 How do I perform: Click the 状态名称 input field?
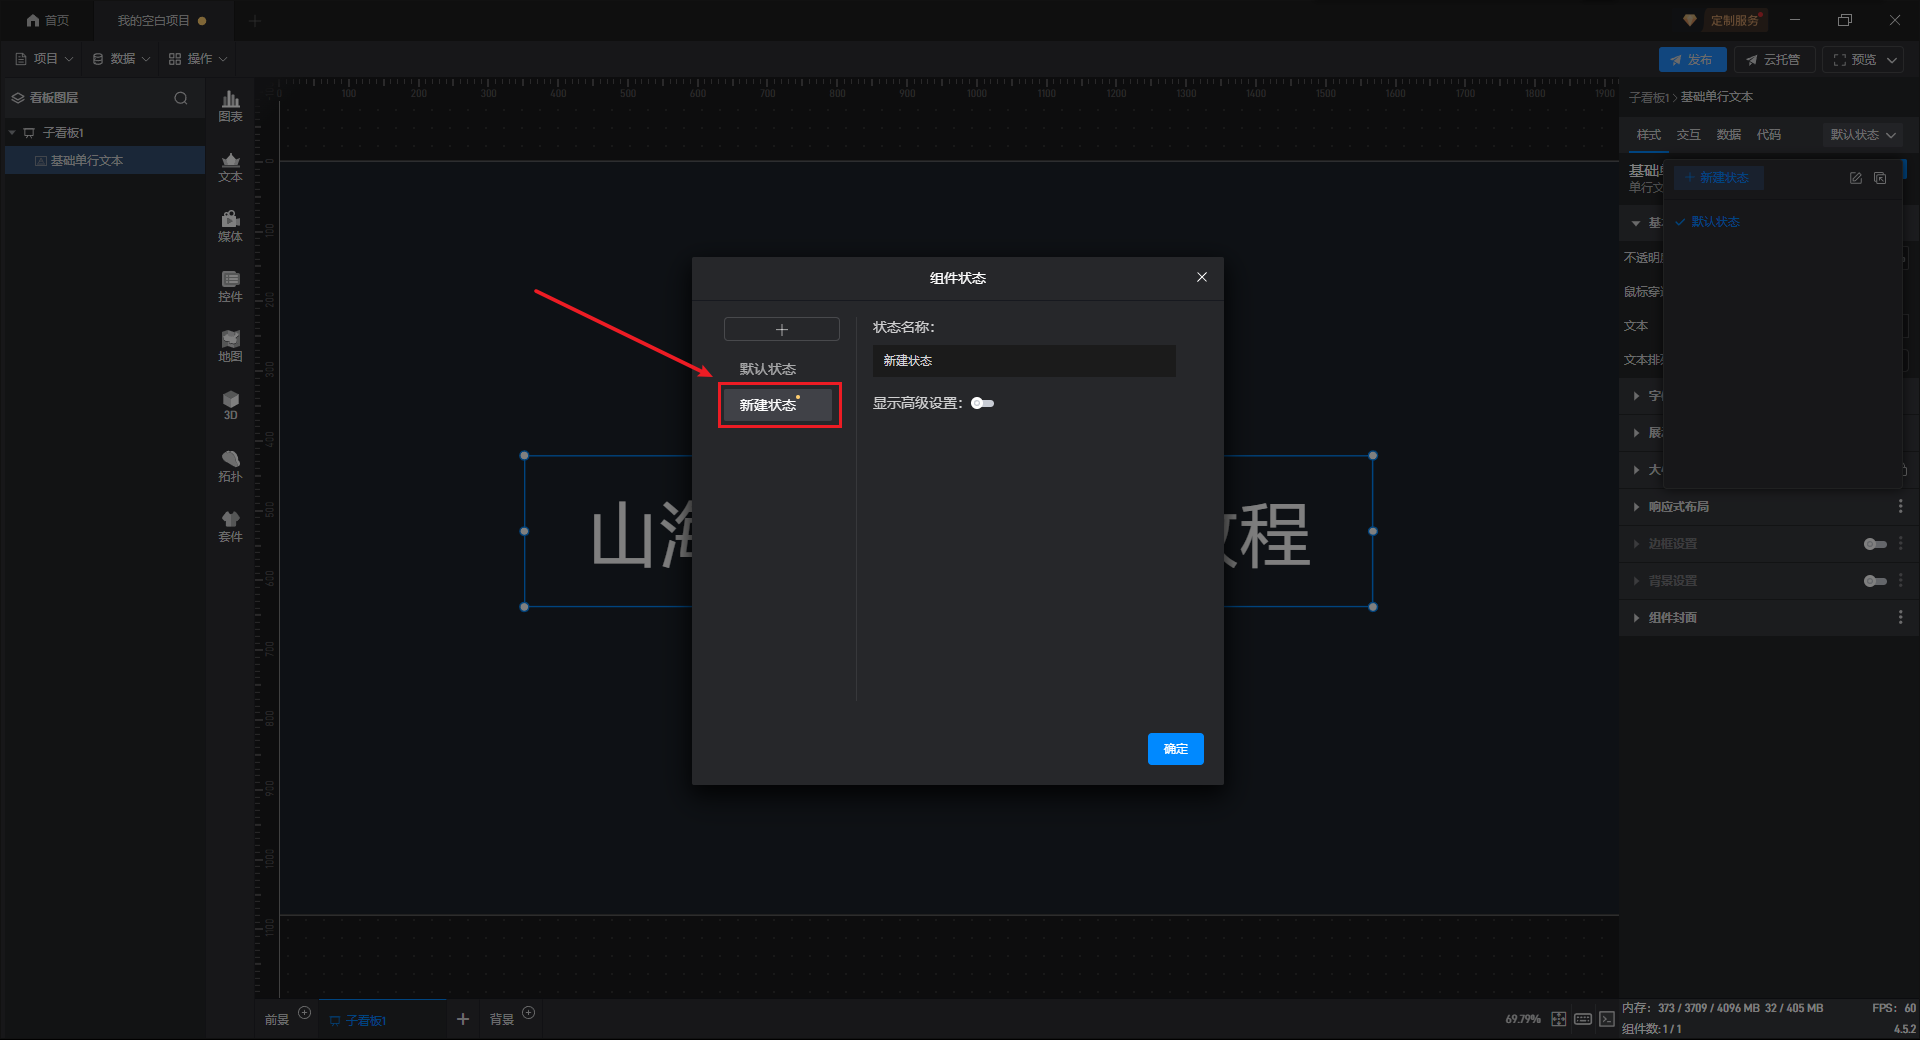point(1024,361)
